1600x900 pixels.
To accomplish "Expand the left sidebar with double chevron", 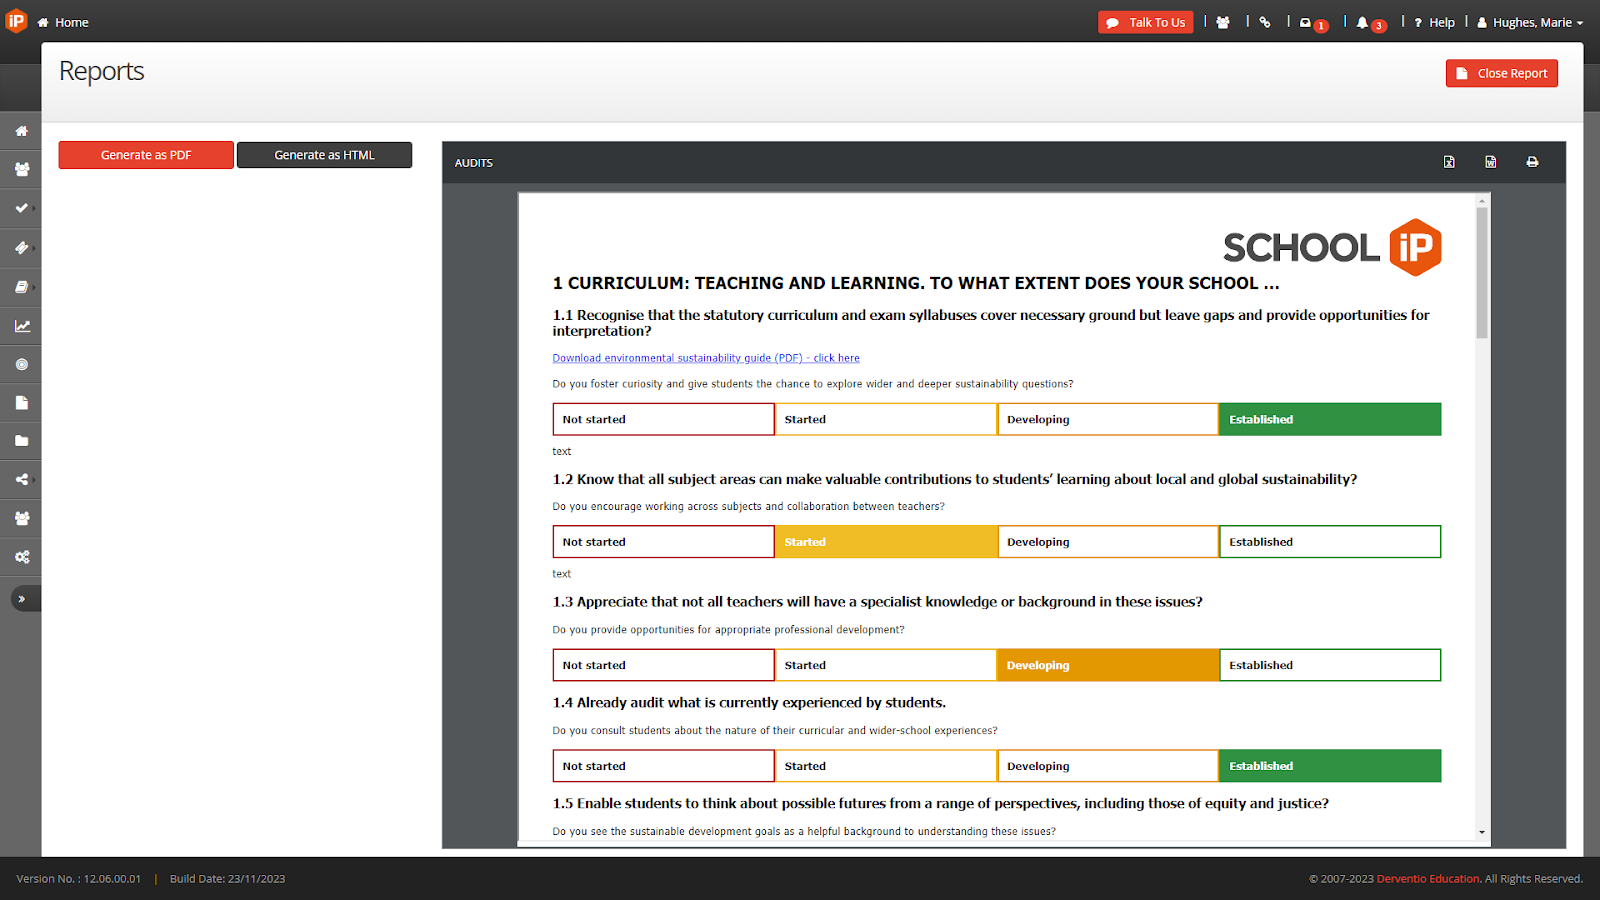I will tap(22, 599).
